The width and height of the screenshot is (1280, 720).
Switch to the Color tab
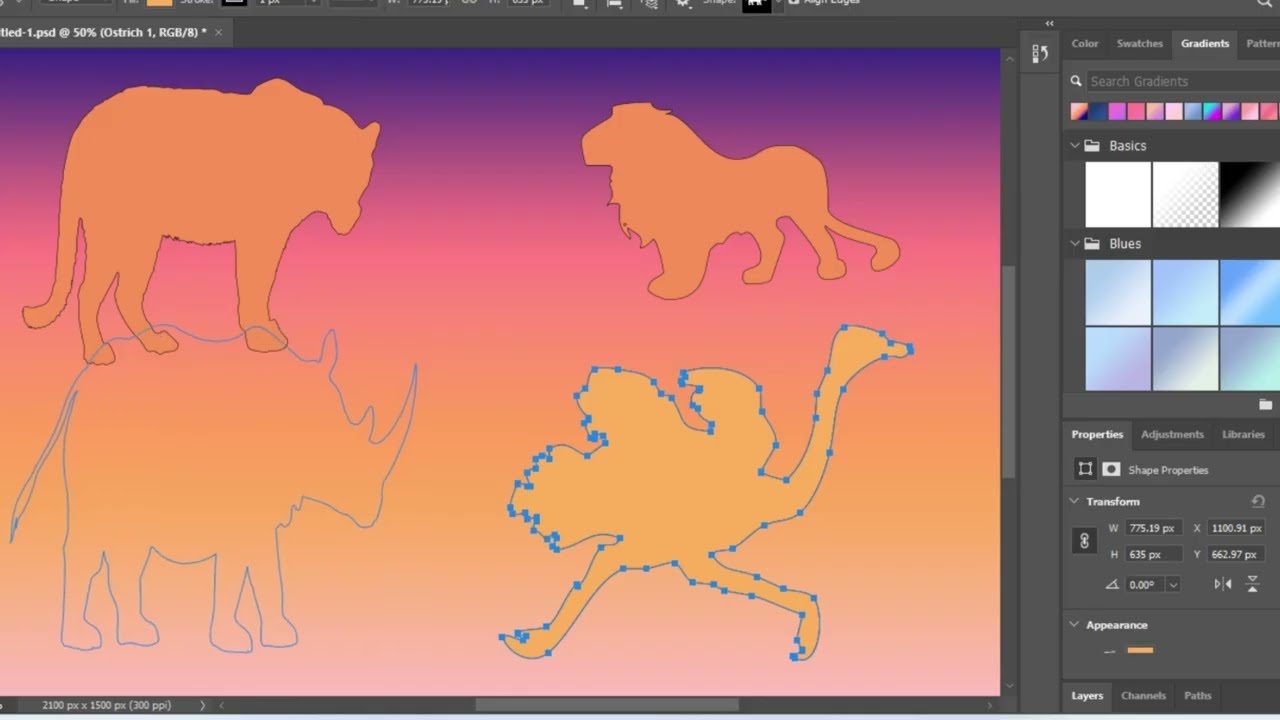(x=1085, y=44)
